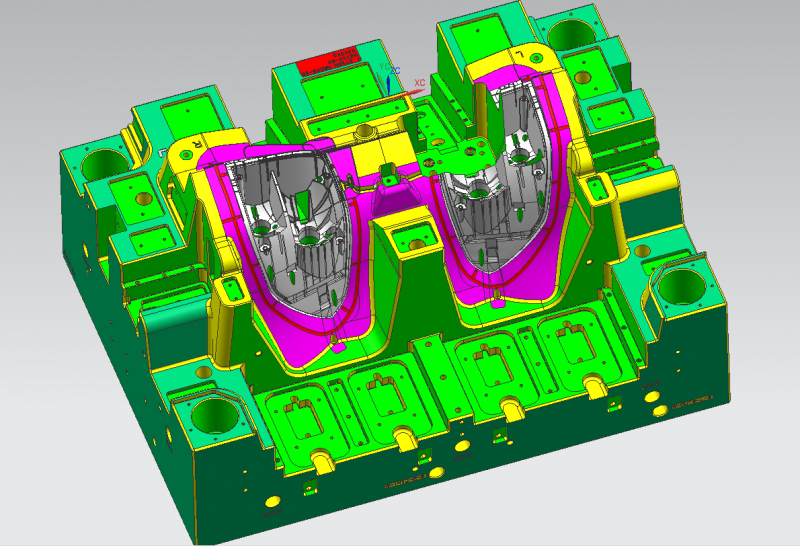The width and height of the screenshot is (800, 546).
Task: Pick the engraved L mark on the yellow face
Action: click(519, 53)
